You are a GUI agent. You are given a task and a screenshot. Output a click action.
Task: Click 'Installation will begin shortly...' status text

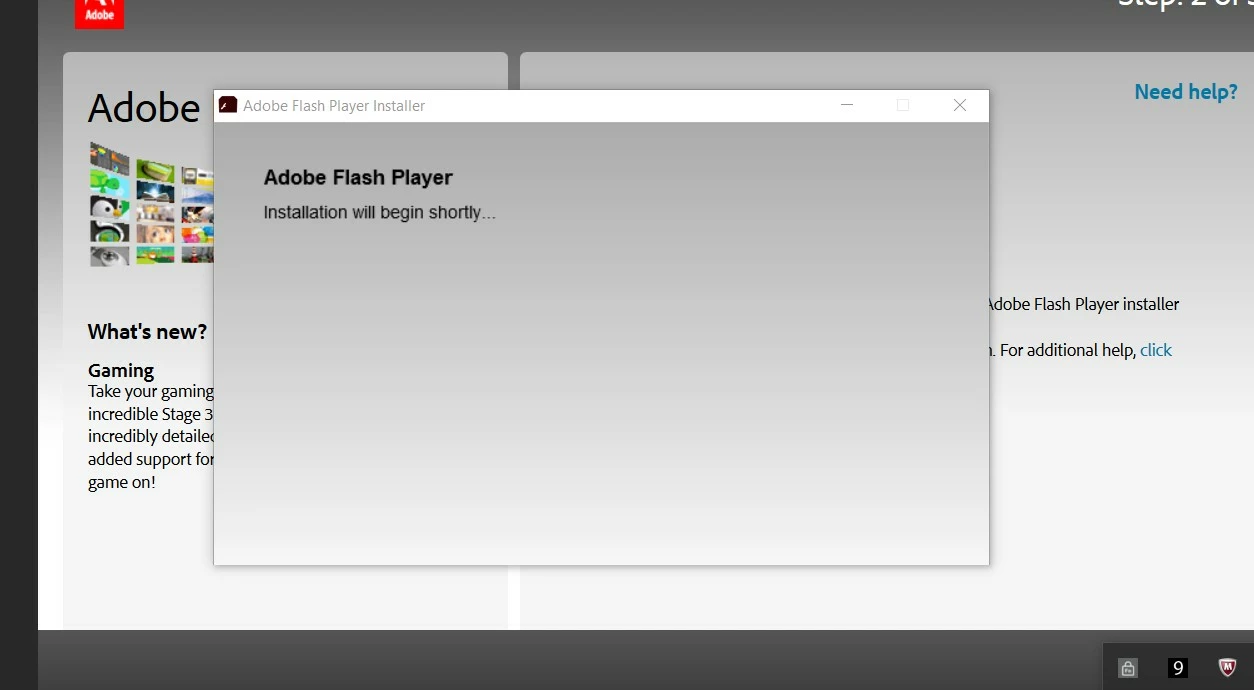(x=379, y=213)
